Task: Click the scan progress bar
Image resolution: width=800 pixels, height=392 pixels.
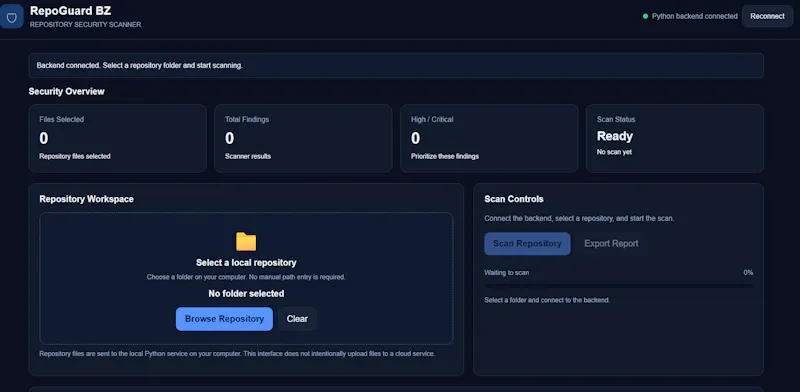Action: (618, 286)
